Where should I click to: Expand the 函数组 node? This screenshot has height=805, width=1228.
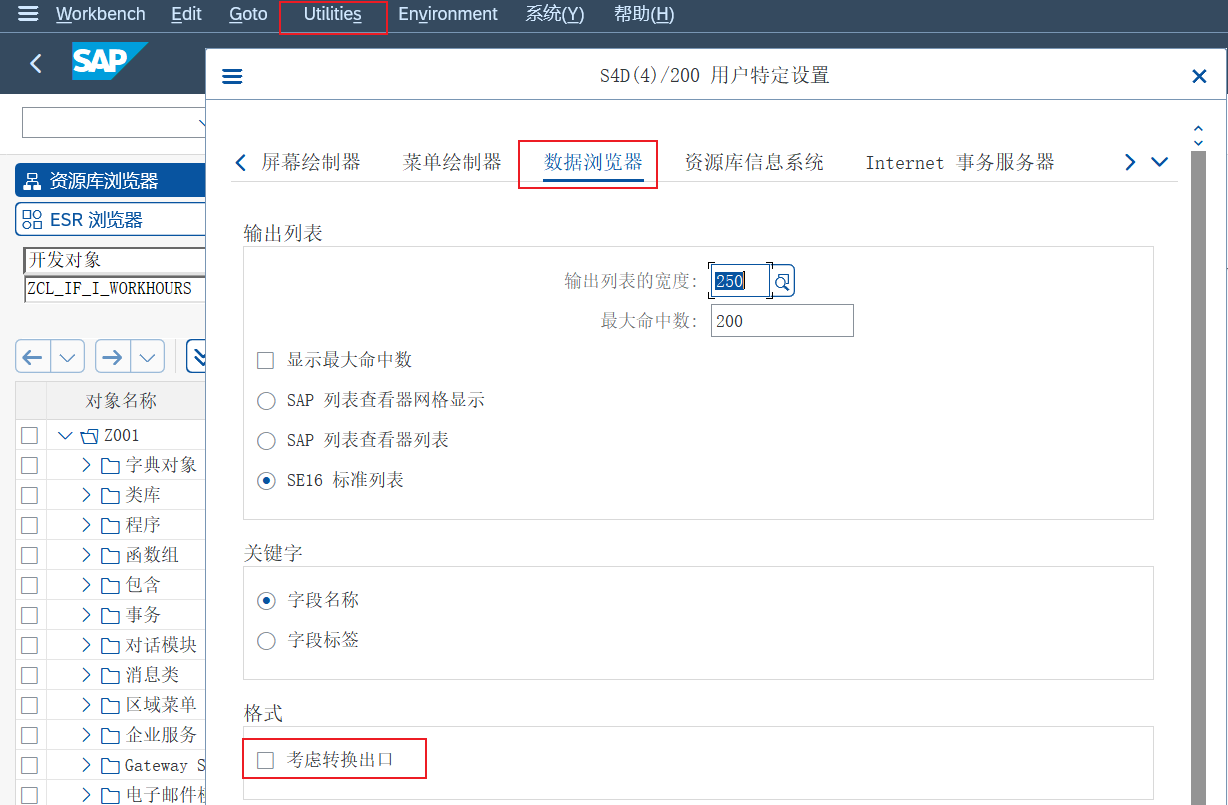86,556
